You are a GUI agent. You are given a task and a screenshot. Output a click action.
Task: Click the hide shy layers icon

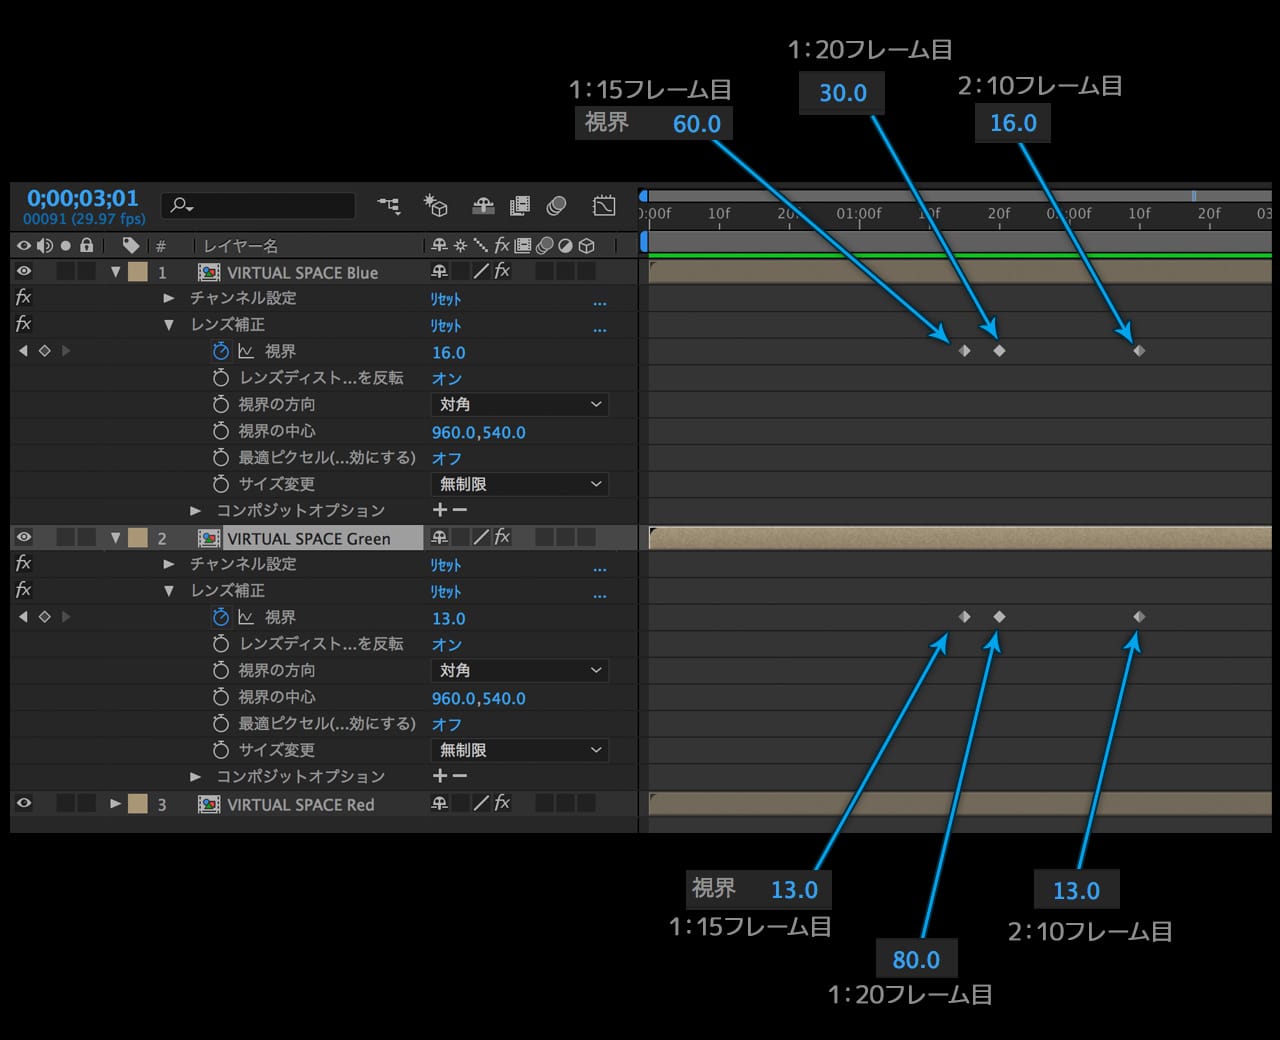[483, 206]
